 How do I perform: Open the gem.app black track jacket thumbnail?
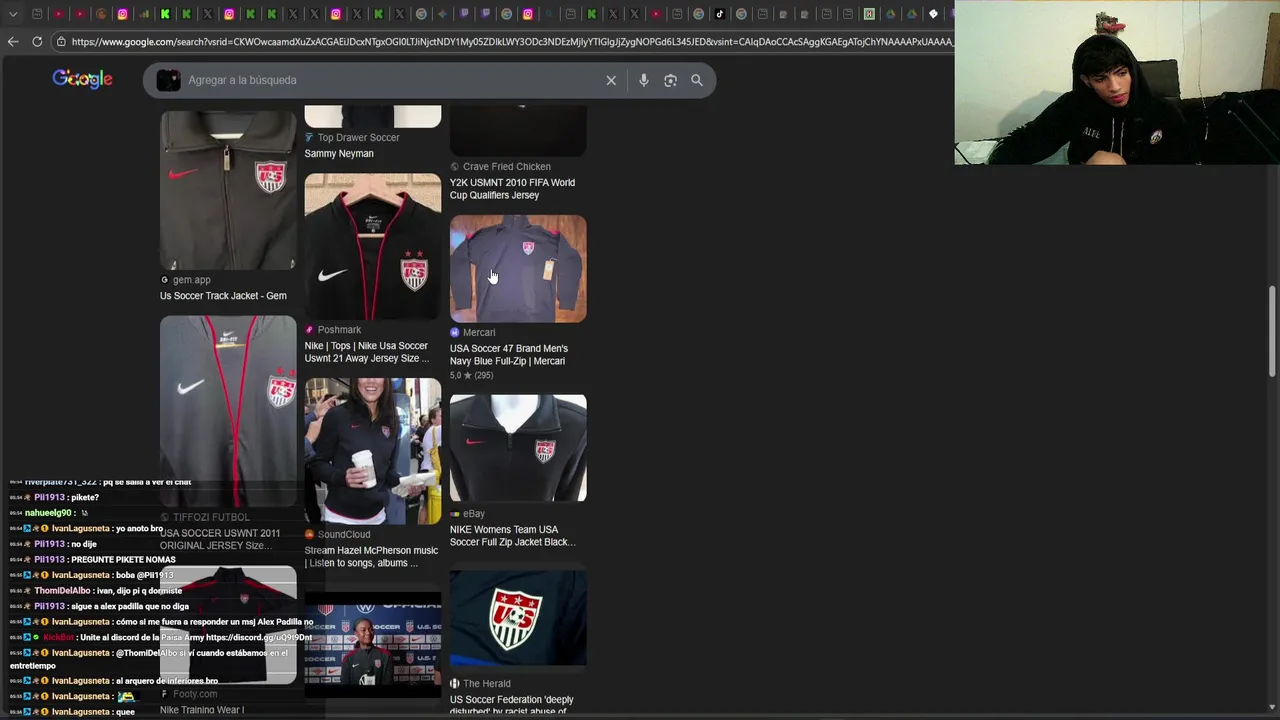(228, 189)
